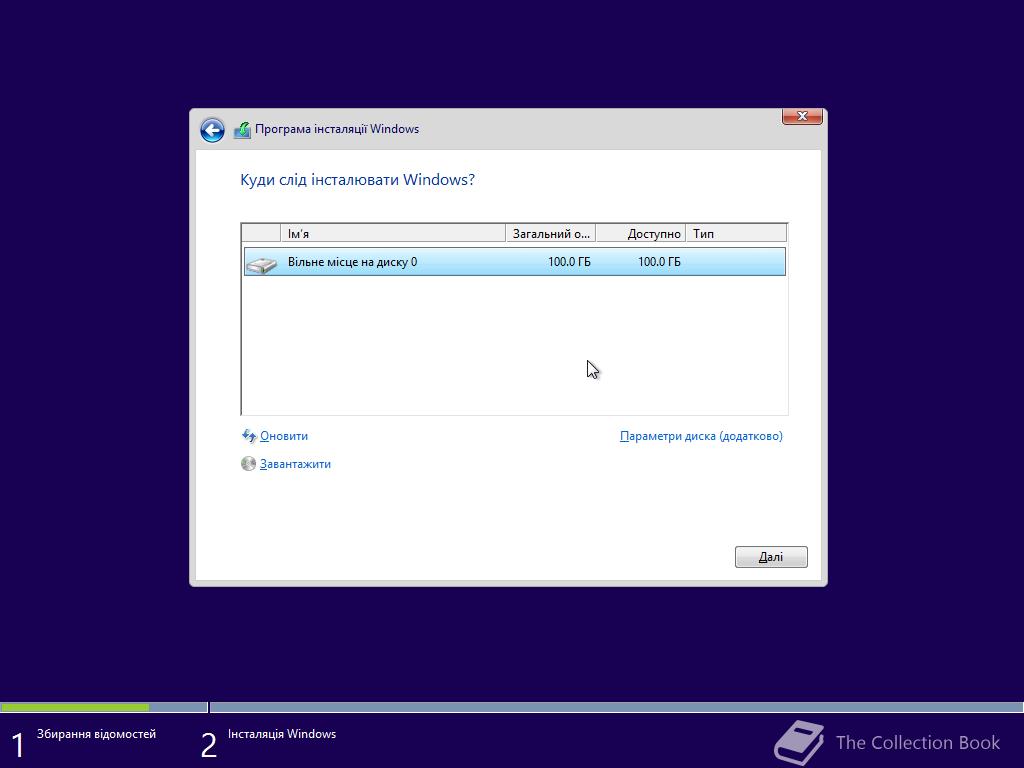Click available space value 100.0 ГБ
Viewport: 1024px width, 768px height.
(x=659, y=262)
